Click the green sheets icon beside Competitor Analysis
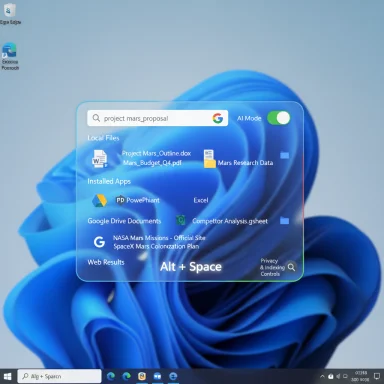 pyautogui.click(x=181, y=220)
